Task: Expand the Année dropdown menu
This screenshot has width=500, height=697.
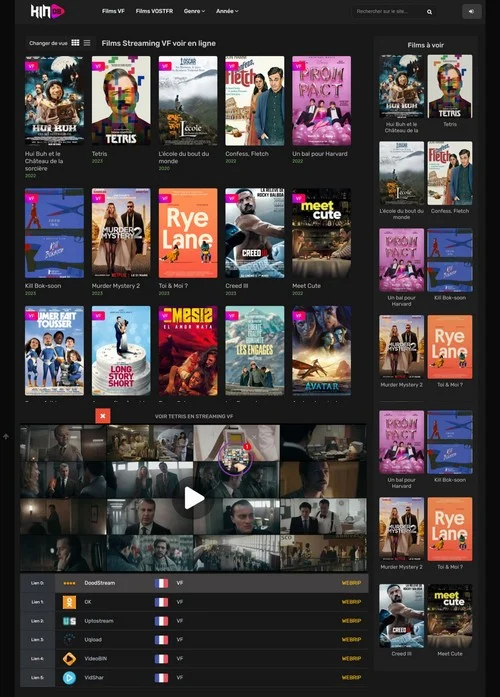Action: [x=227, y=11]
